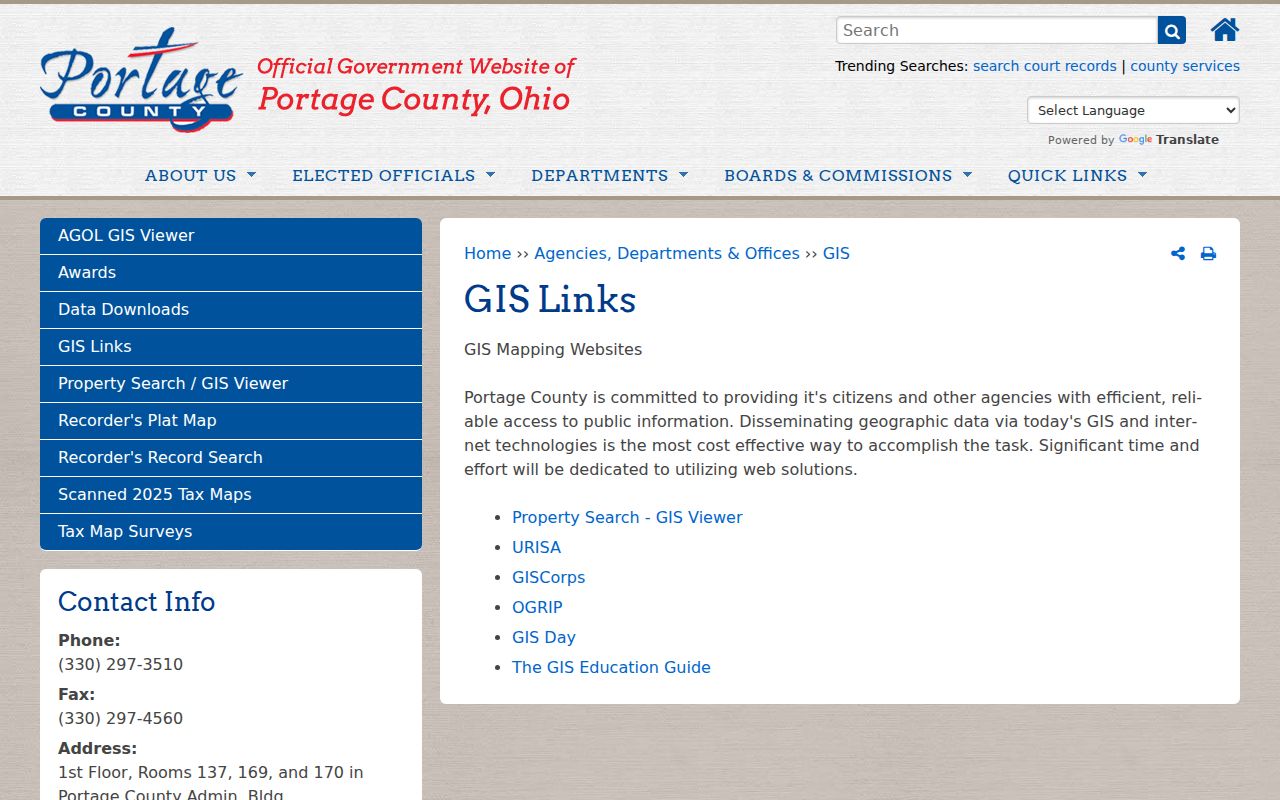Screen dimensions: 1280x800
Task: Click the fax number (330) 297-4560
Action: point(120,719)
